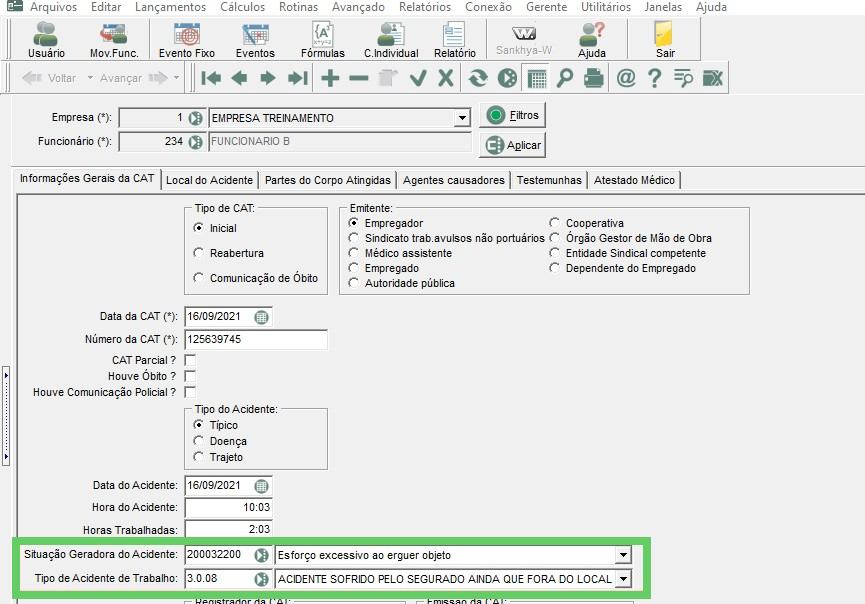Switch to grid view icon
The image size is (865, 604).
537,78
